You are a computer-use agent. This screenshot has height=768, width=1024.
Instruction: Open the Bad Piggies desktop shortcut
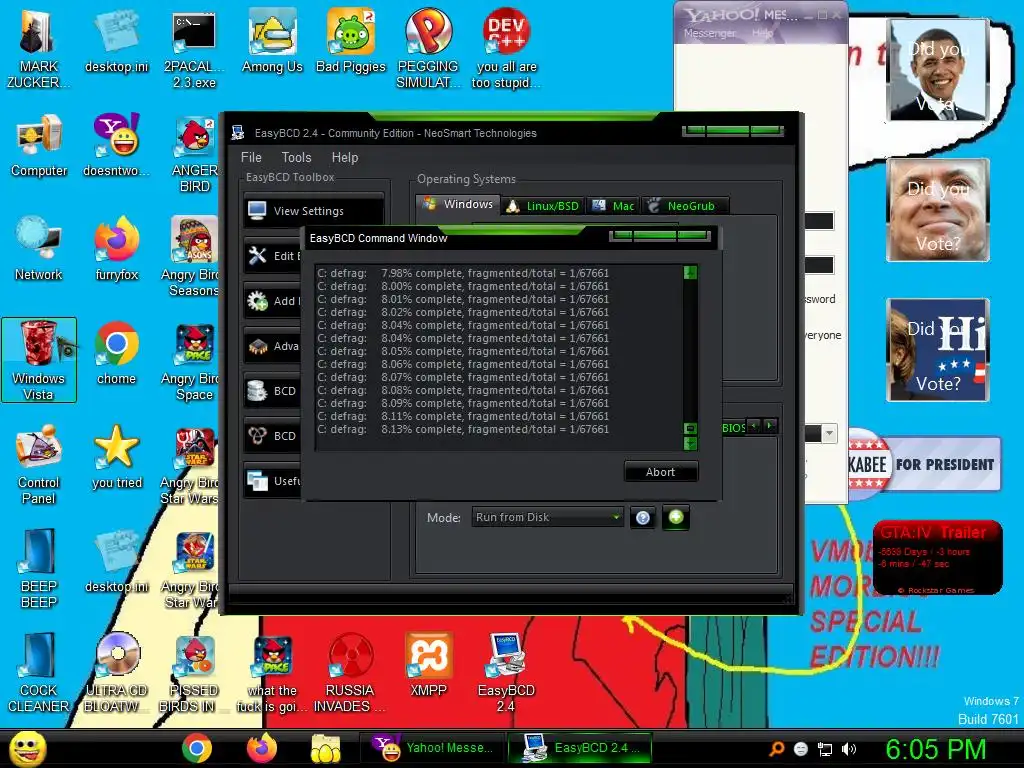coord(351,41)
